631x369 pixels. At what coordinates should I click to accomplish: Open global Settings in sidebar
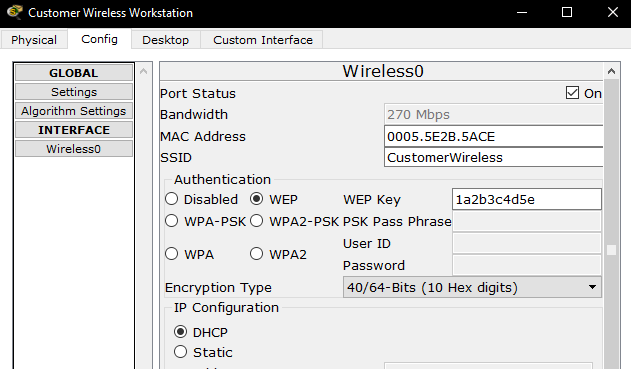(74, 92)
